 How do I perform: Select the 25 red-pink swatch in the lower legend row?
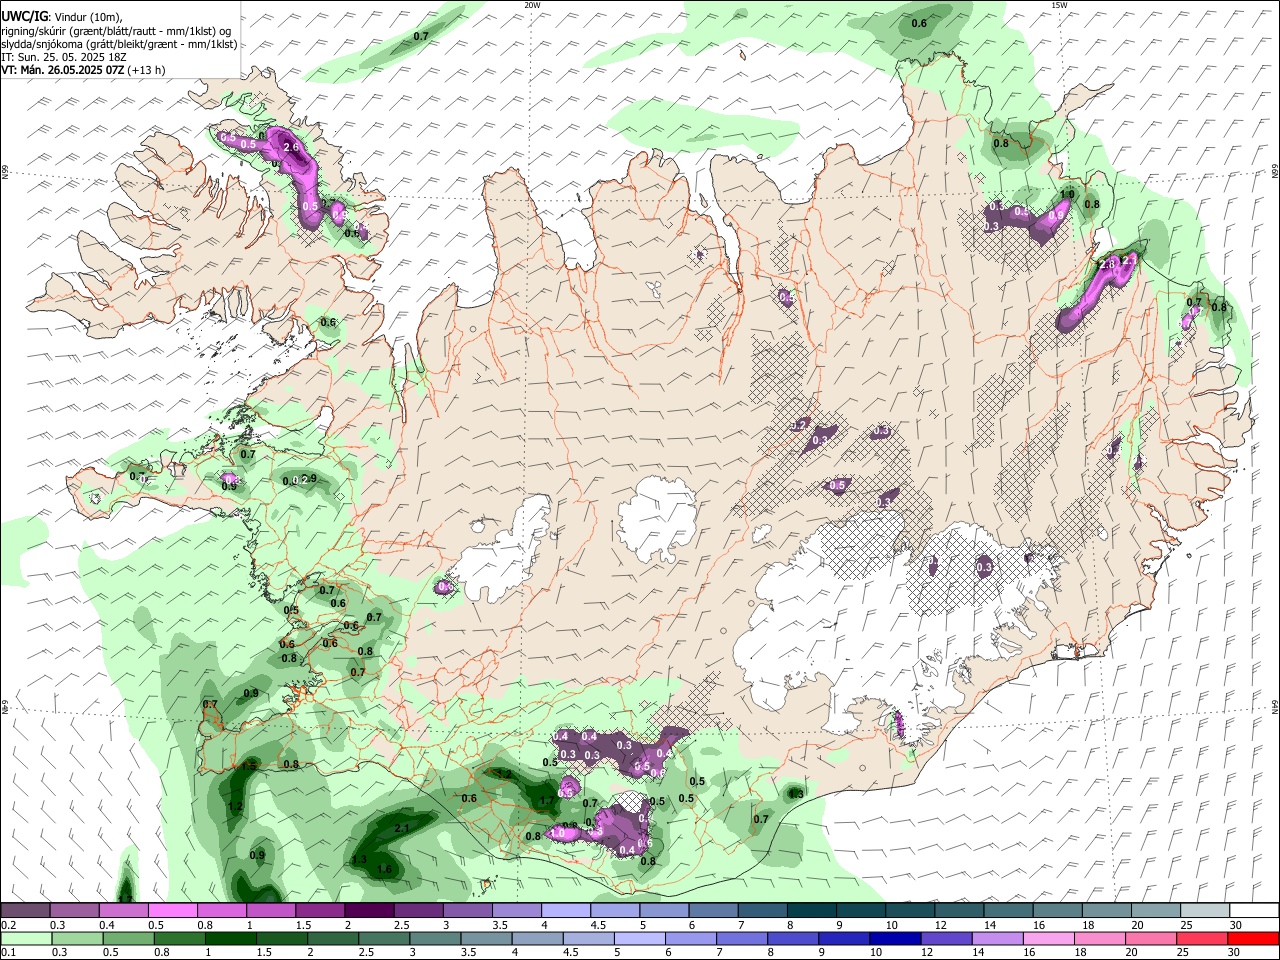(1201, 938)
